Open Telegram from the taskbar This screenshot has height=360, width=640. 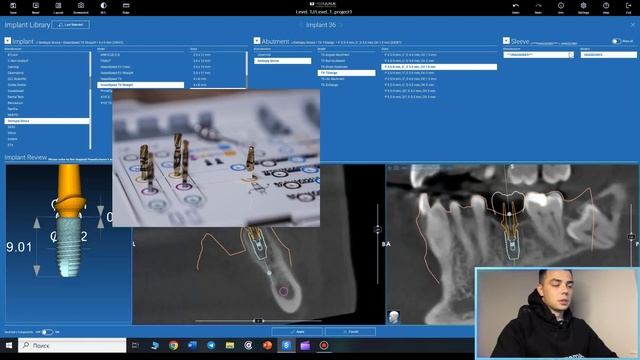coord(211,345)
